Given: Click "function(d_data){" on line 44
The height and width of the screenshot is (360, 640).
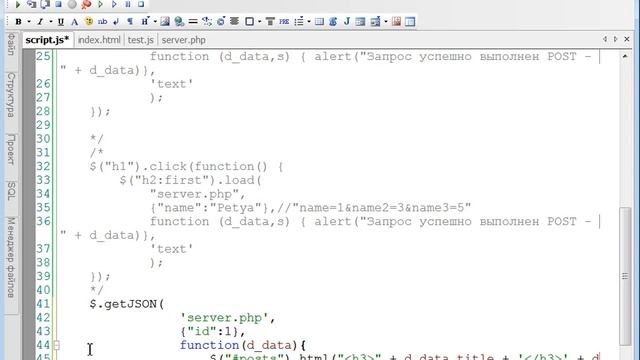Looking at the screenshot, I should [x=243, y=345].
